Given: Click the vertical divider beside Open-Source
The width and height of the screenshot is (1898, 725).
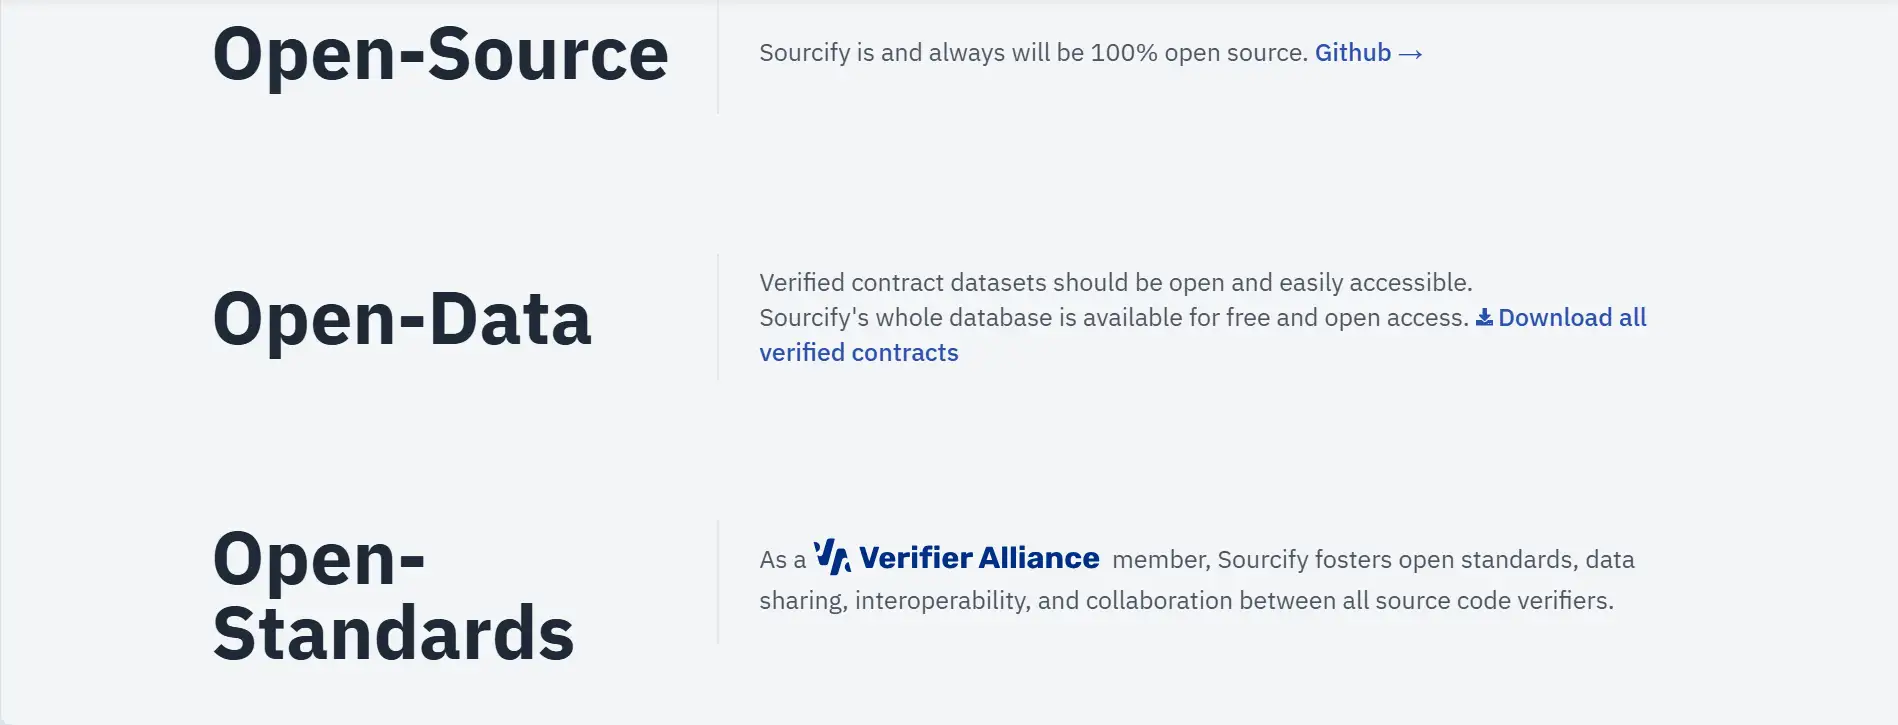Looking at the screenshot, I should (x=718, y=57).
